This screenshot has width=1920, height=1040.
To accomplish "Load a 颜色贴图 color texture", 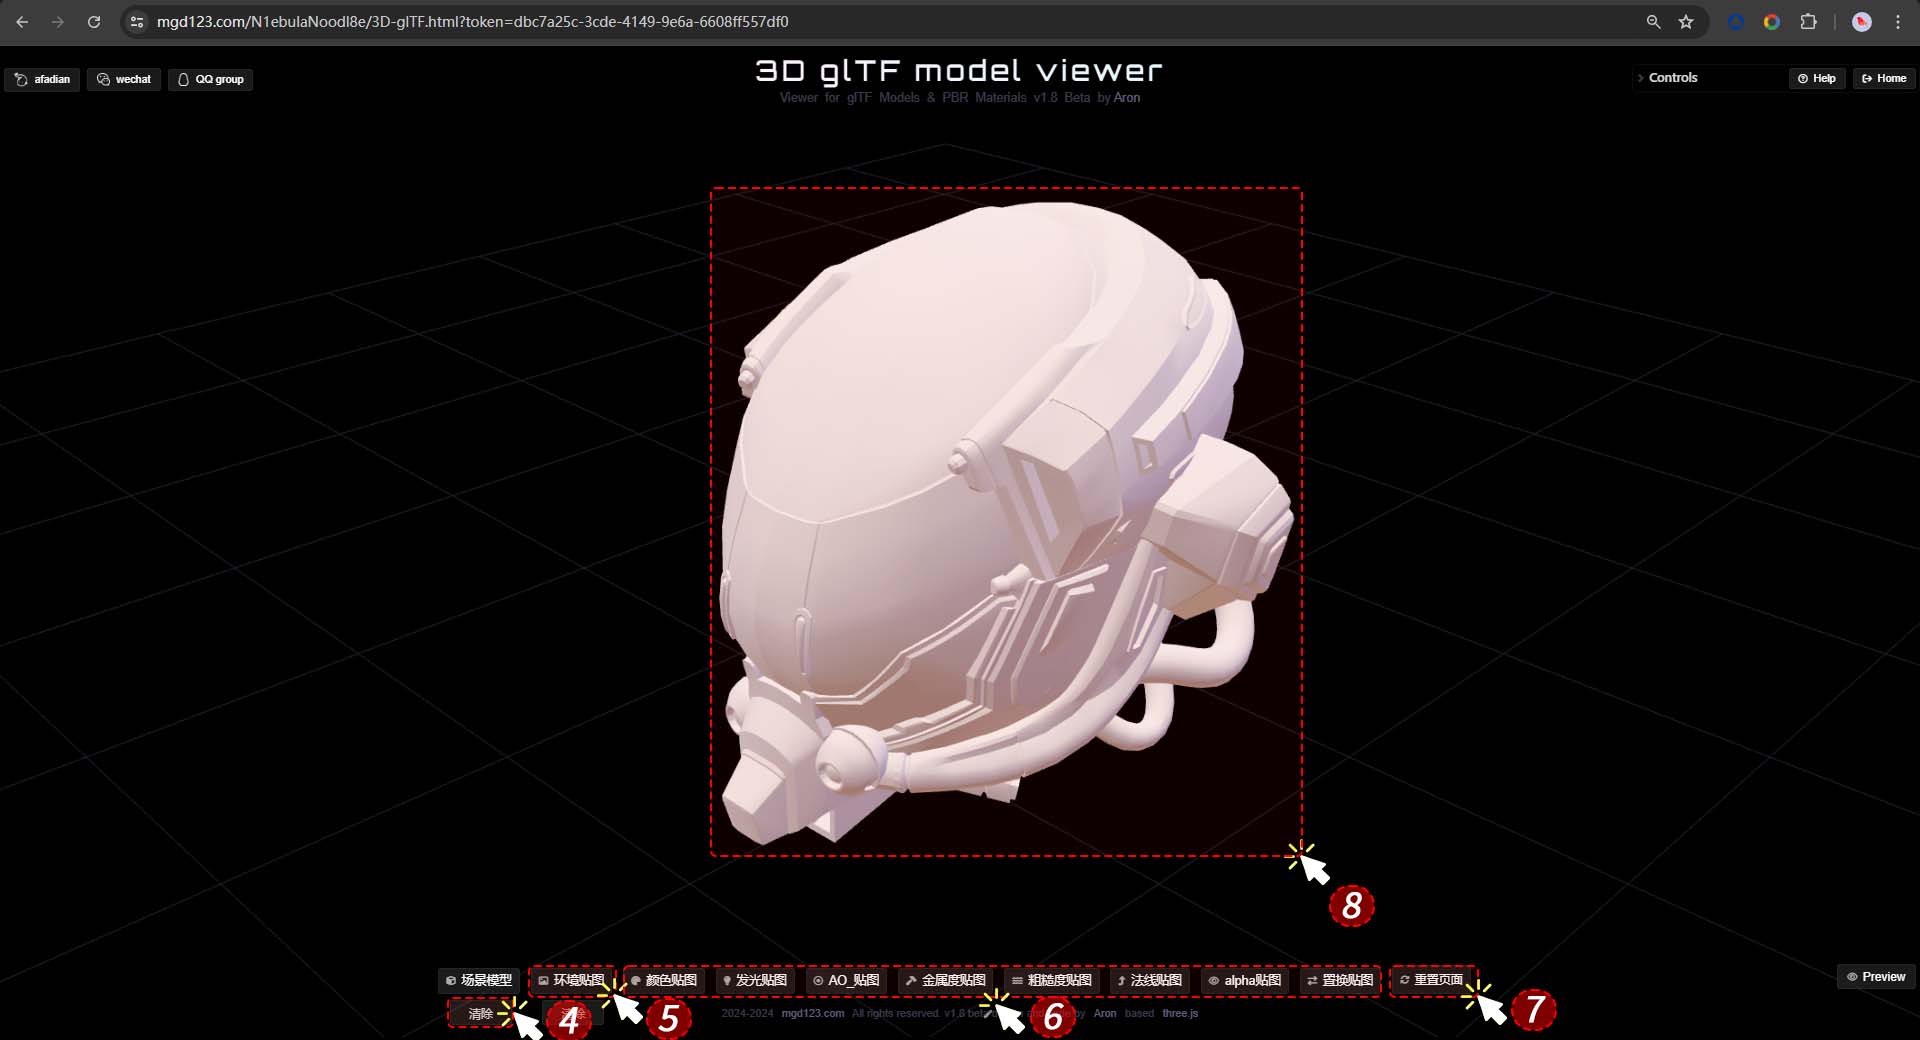I will (664, 980).
